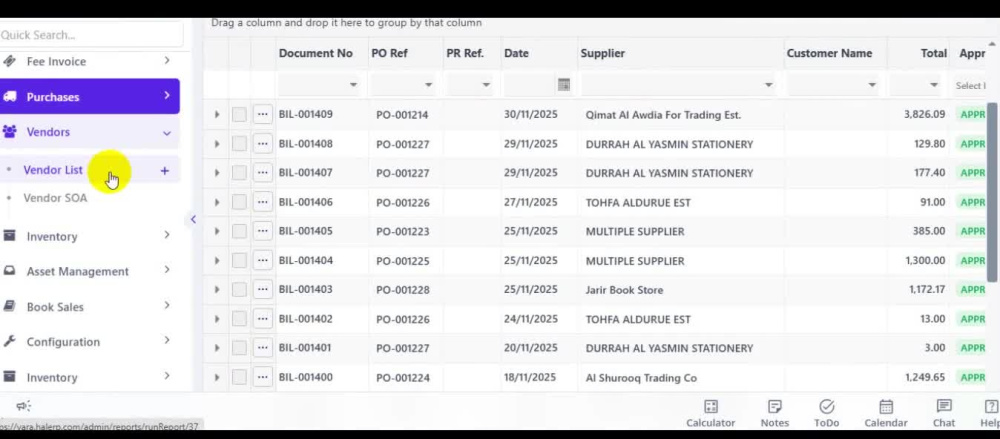Sort by the Date column header
The image size is (1000, 439).
coord(516,54)
